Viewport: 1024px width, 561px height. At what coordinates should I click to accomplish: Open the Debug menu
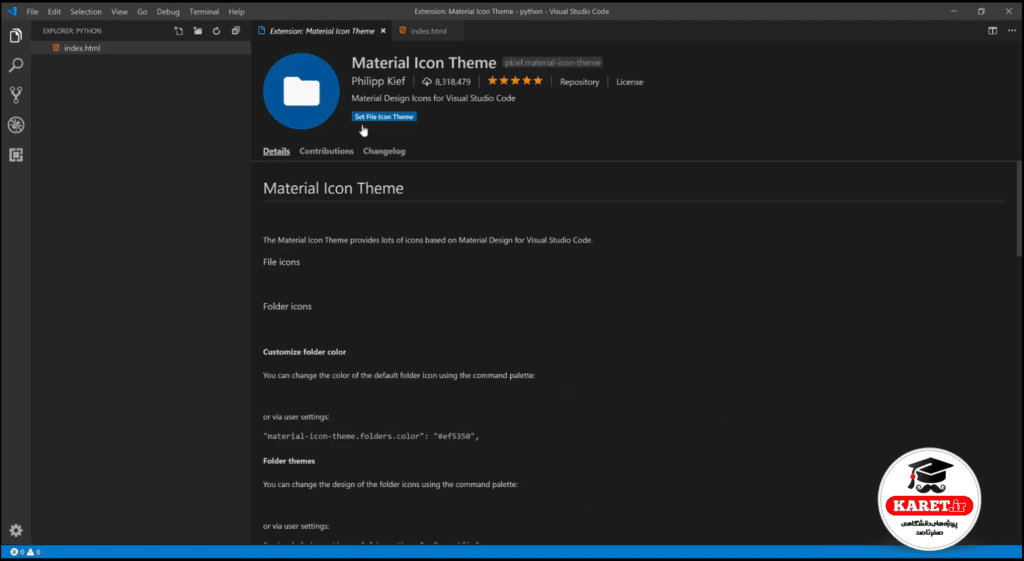pyautogui.click(x=168, y=12)
